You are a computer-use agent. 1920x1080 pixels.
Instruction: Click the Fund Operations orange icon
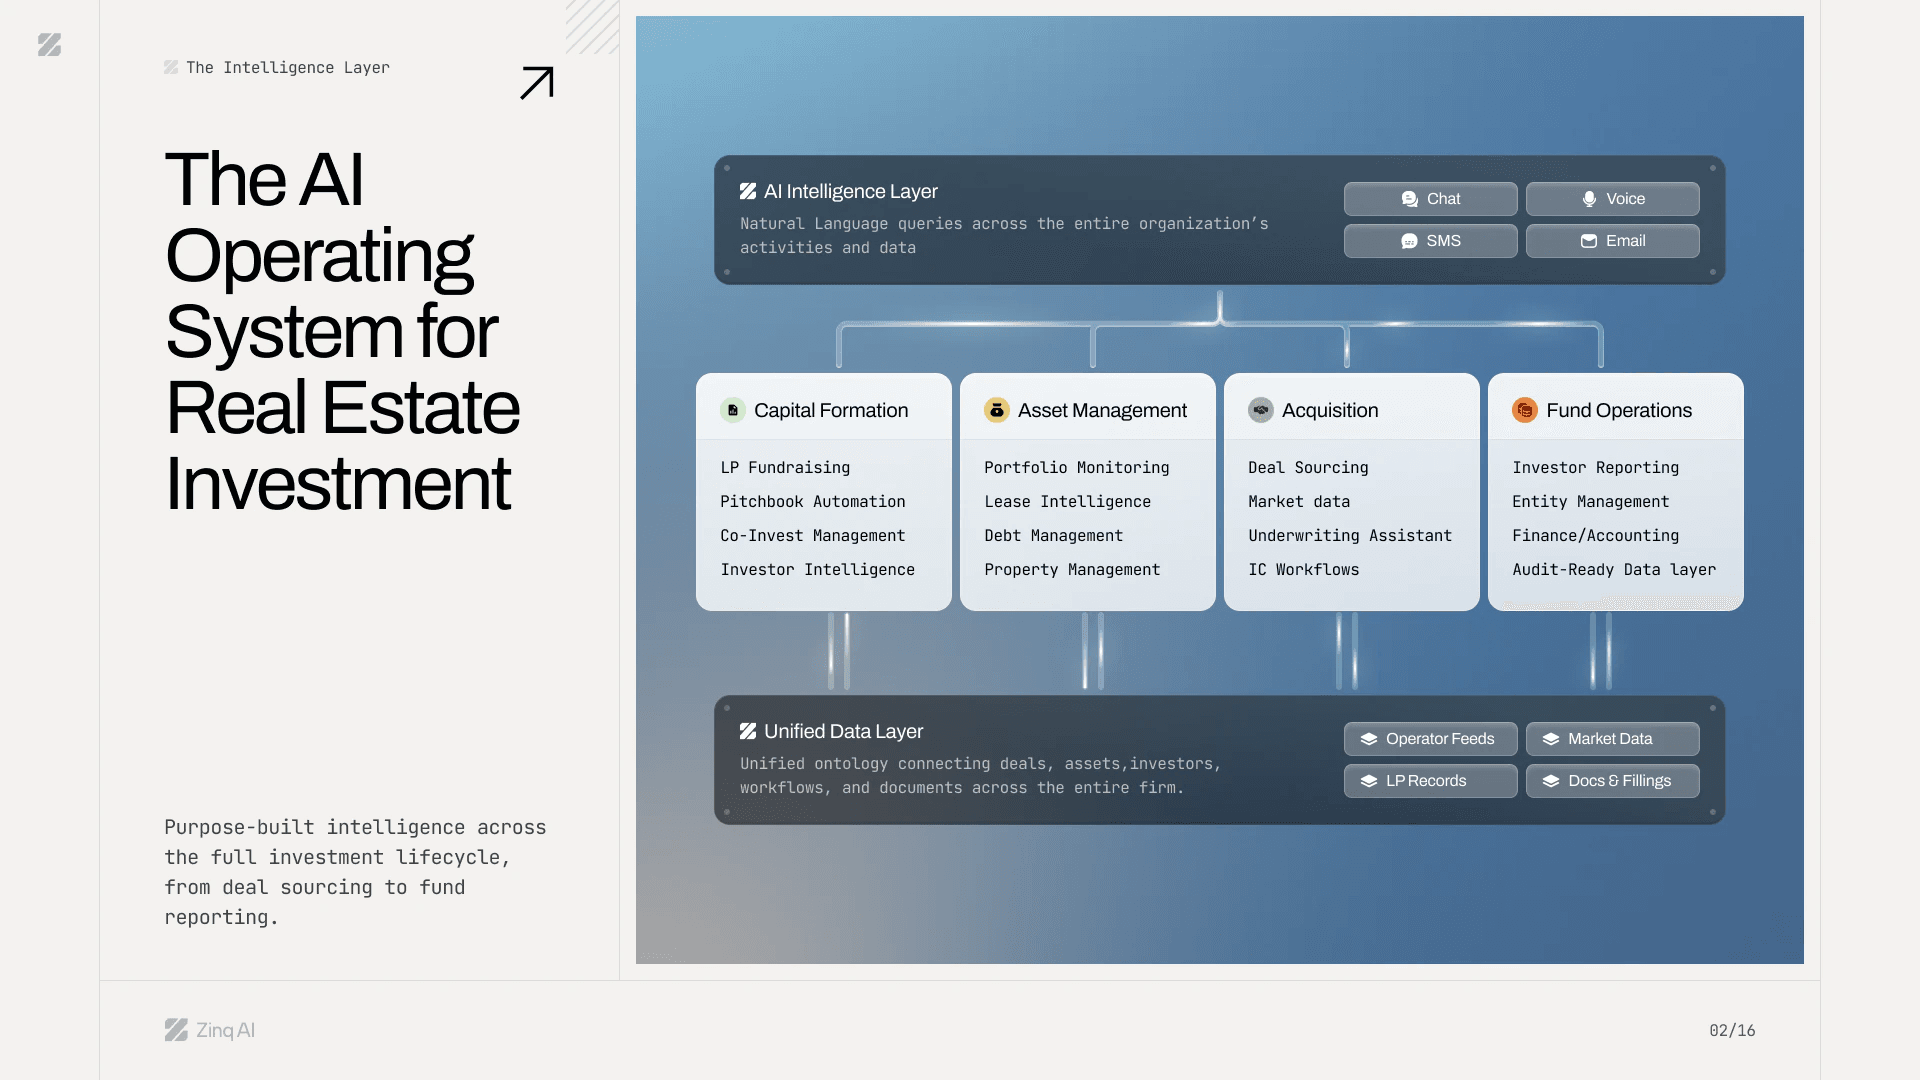click(x=1525, y=410)
